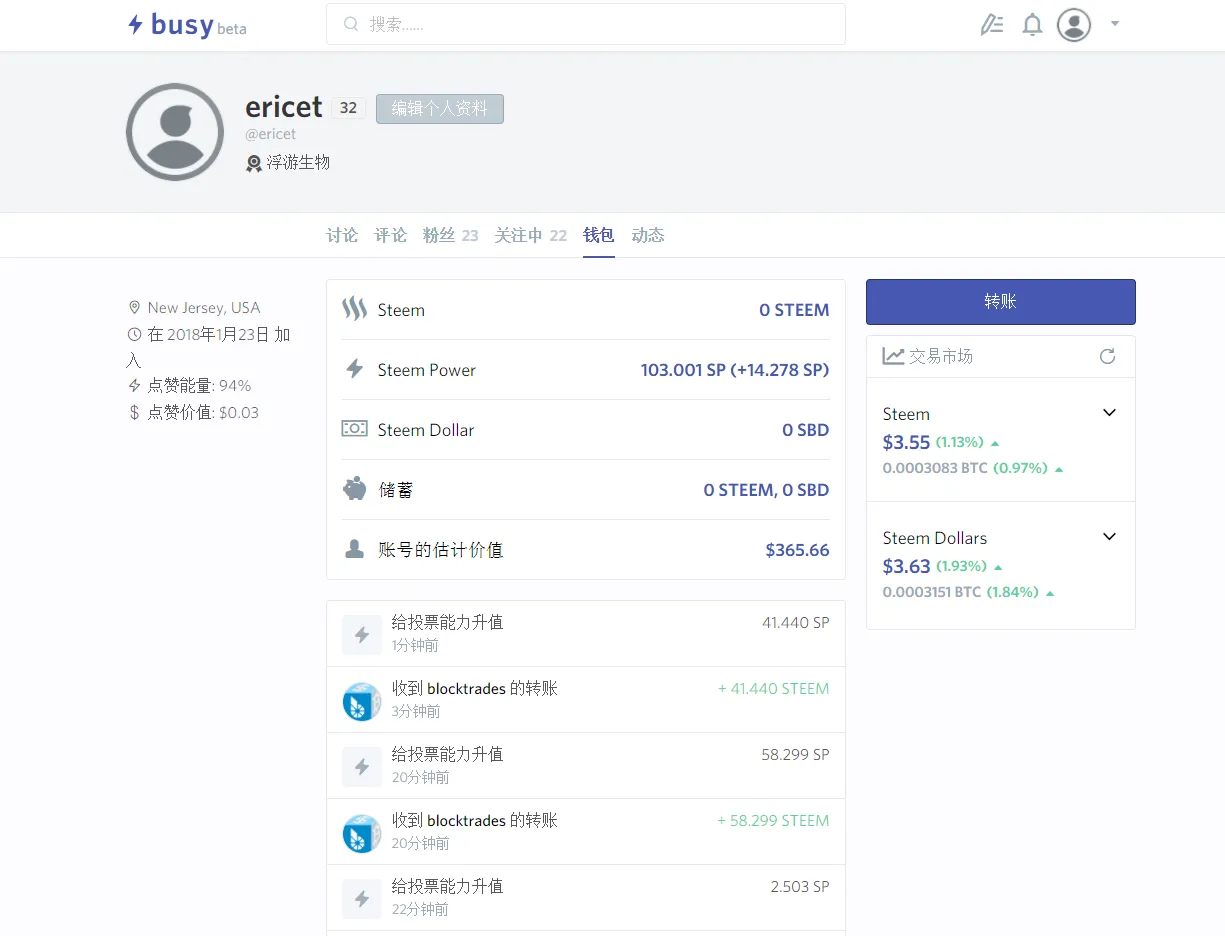Click ericet's large profile avatar
1225x936 pixels.
point(175,132)
